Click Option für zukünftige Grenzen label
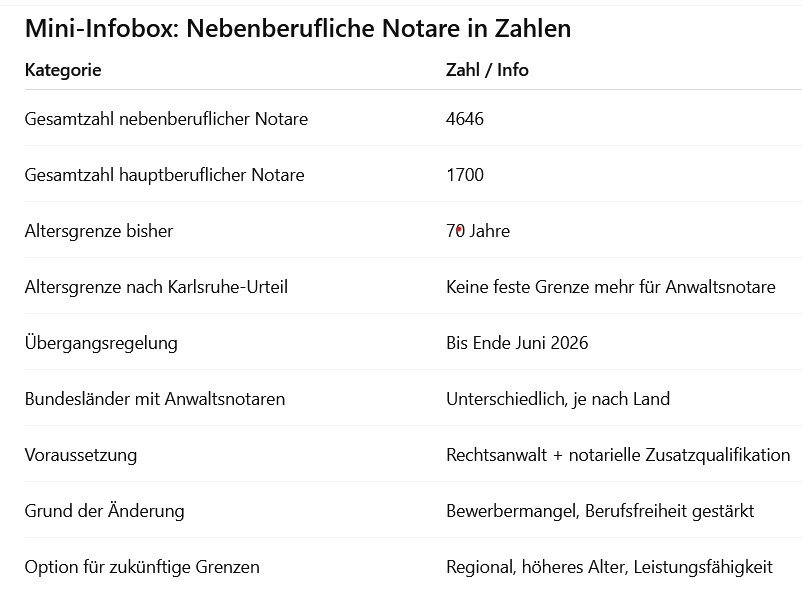Screen dimensions: 802x593 (142, 567)
